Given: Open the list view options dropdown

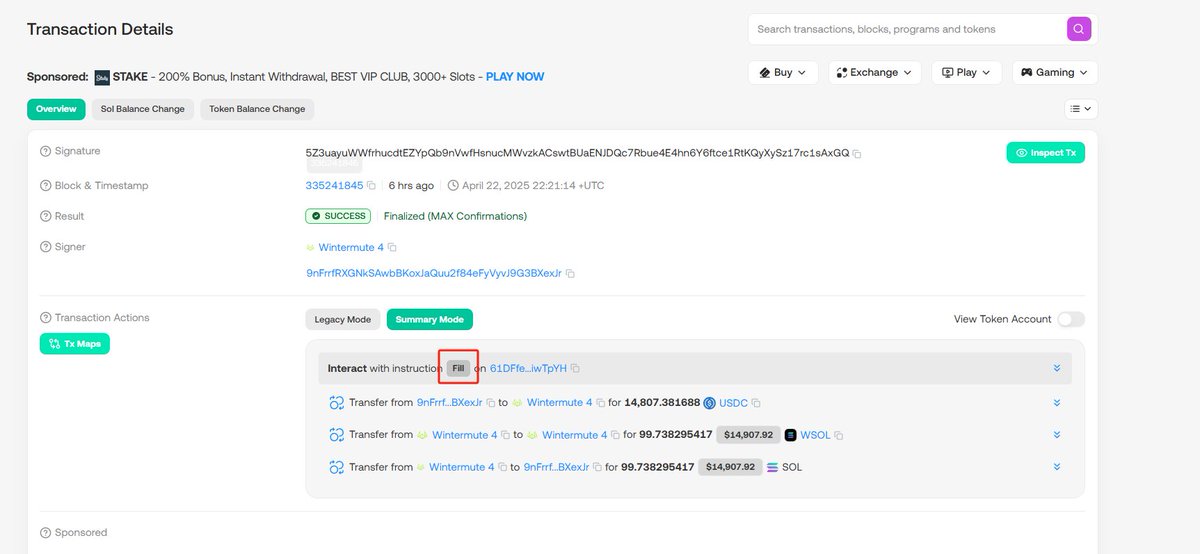Looking at the screenshot, I should (1080, 108).
